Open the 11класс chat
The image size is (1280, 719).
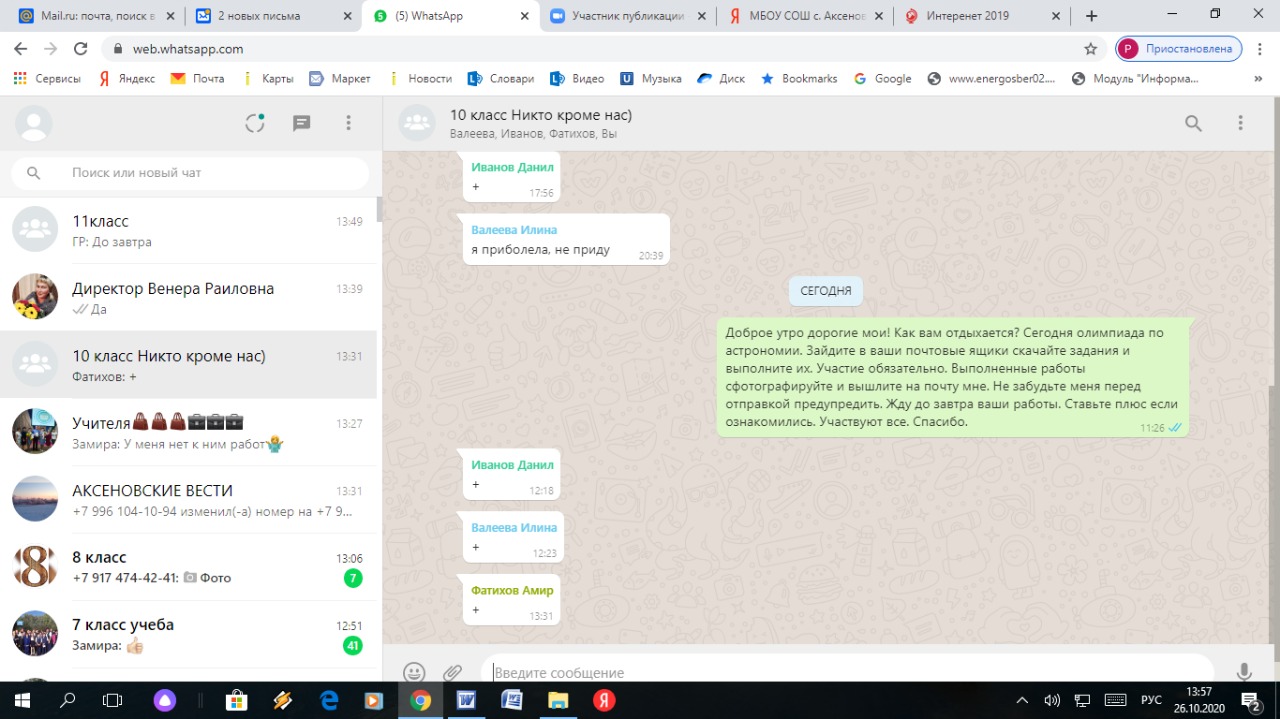(190, 231)
